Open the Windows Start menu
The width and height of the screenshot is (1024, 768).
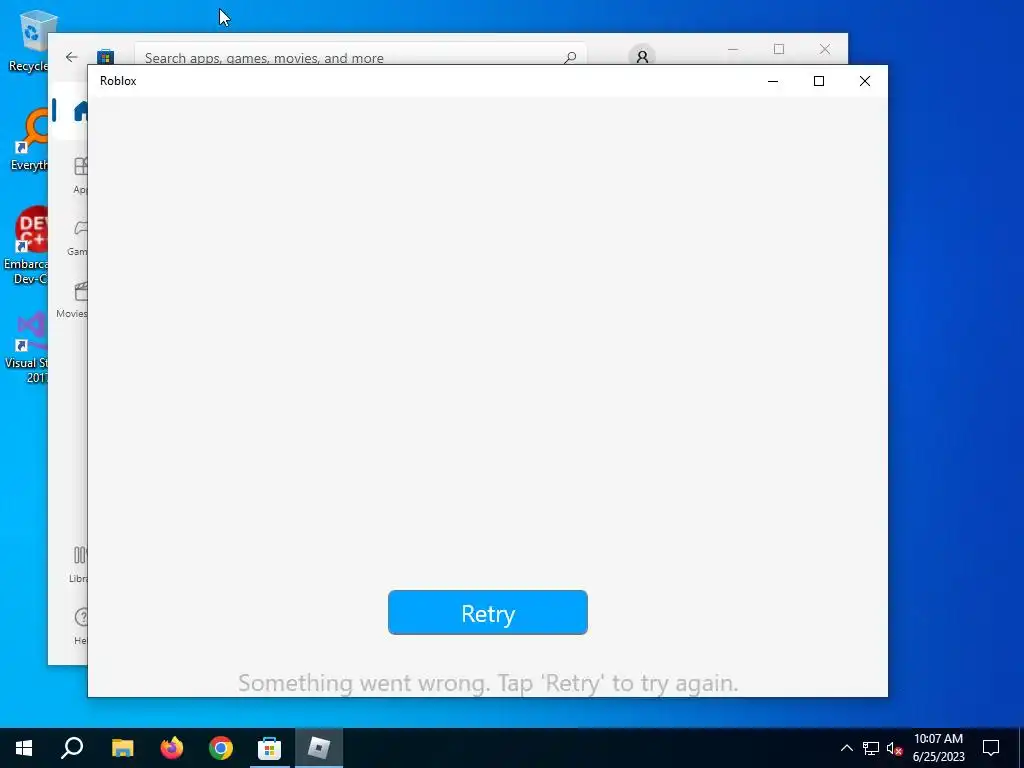[24, 748]
